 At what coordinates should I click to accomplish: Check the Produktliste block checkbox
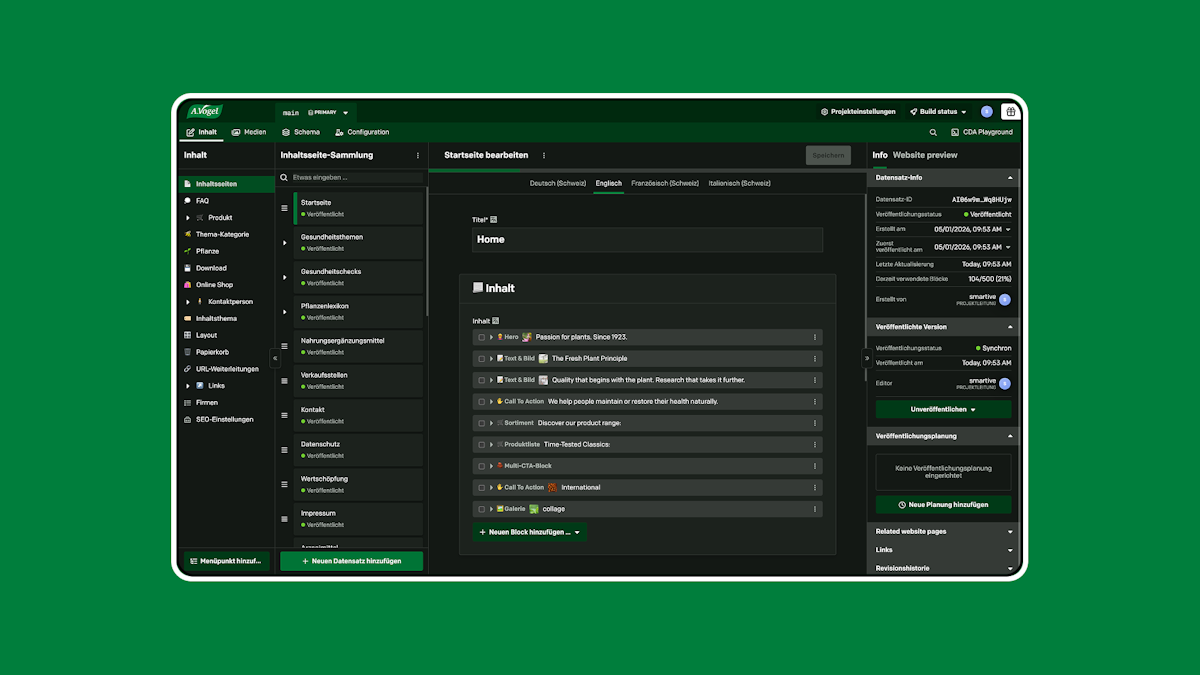click(482, 444)
